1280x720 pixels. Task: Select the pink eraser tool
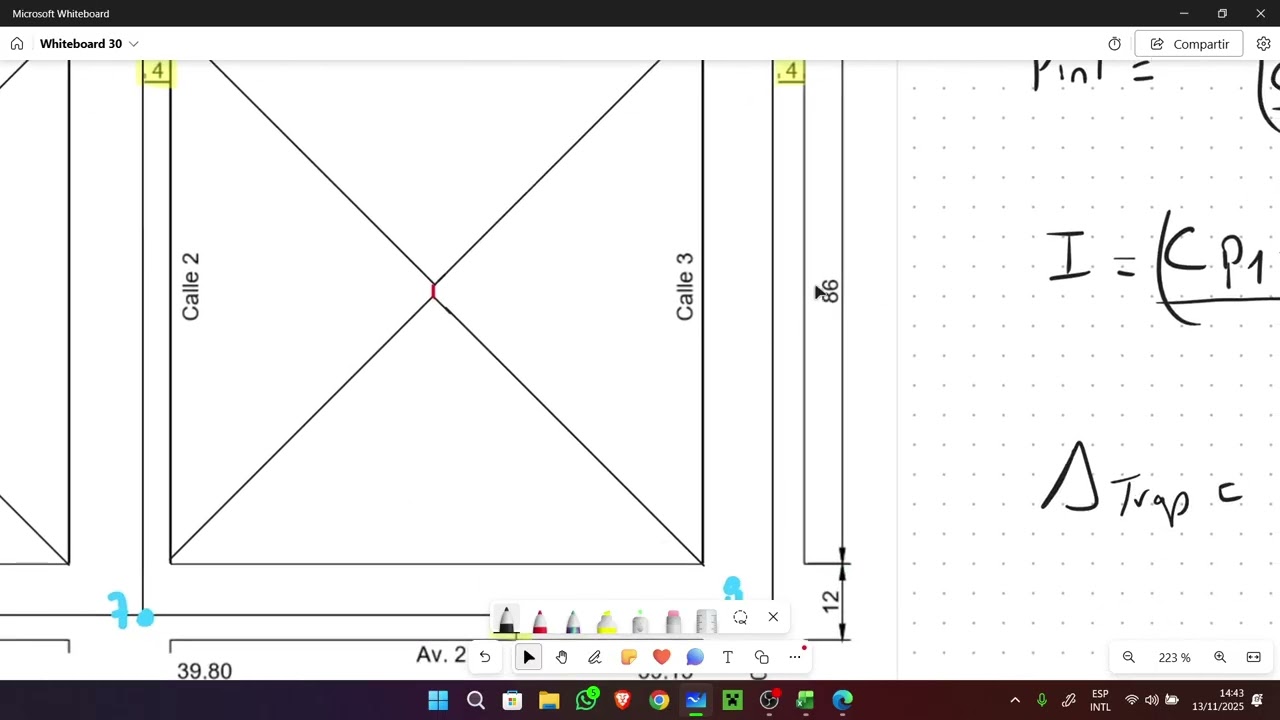tap(673, 620)
